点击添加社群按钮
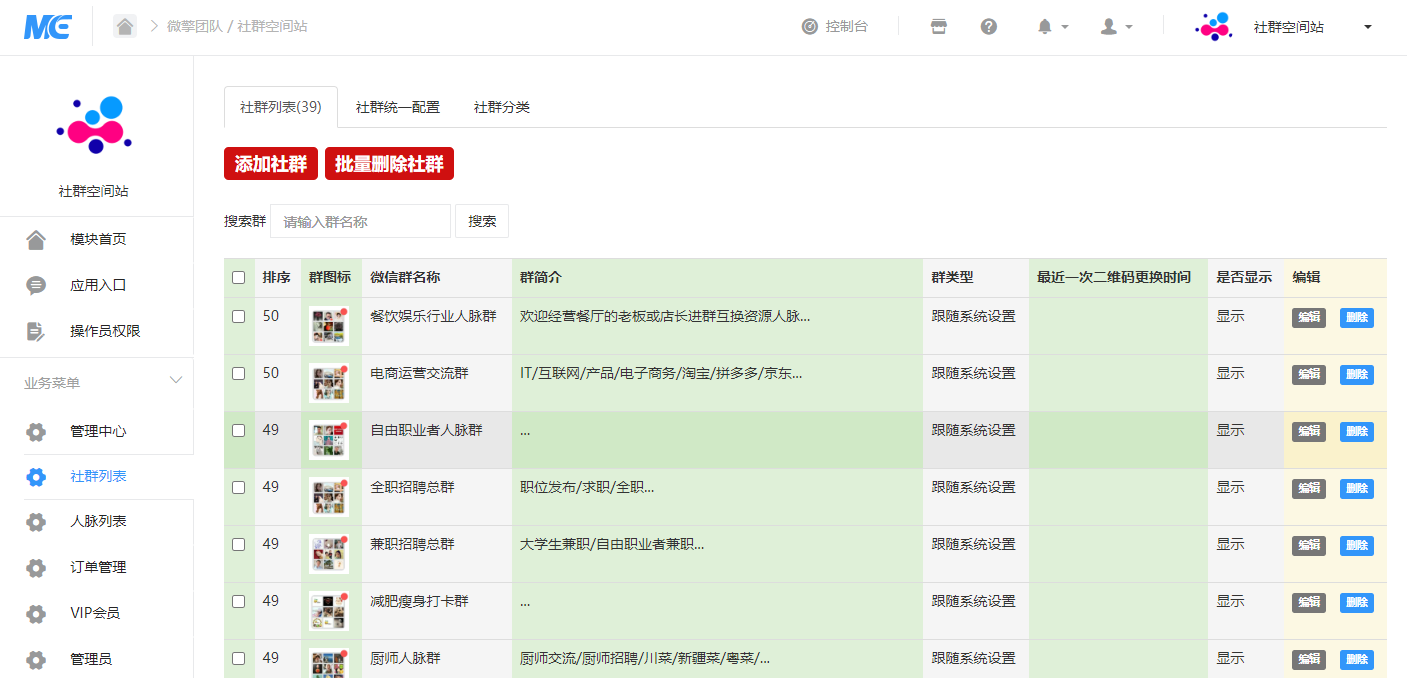The height and width of the screenshot is (678, 1407). [x=270, y=163]
